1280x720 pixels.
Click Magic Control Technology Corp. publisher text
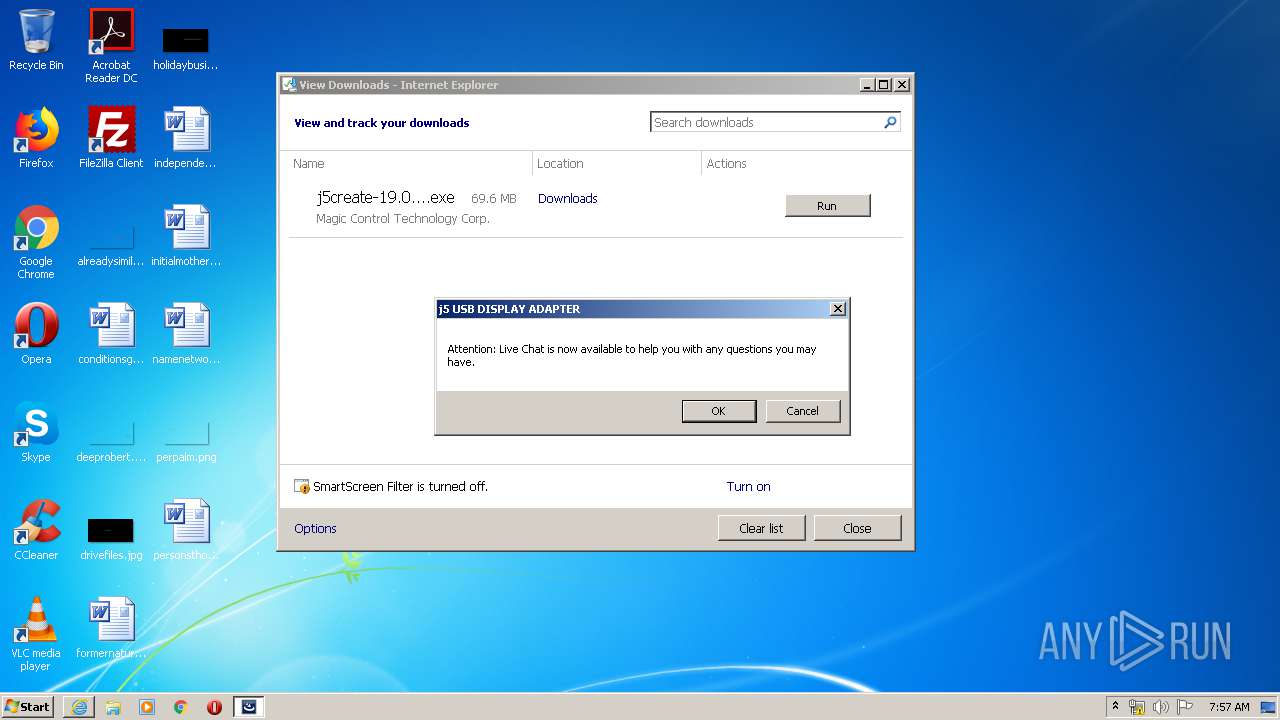pyautogui.click(x=403, y=219)
